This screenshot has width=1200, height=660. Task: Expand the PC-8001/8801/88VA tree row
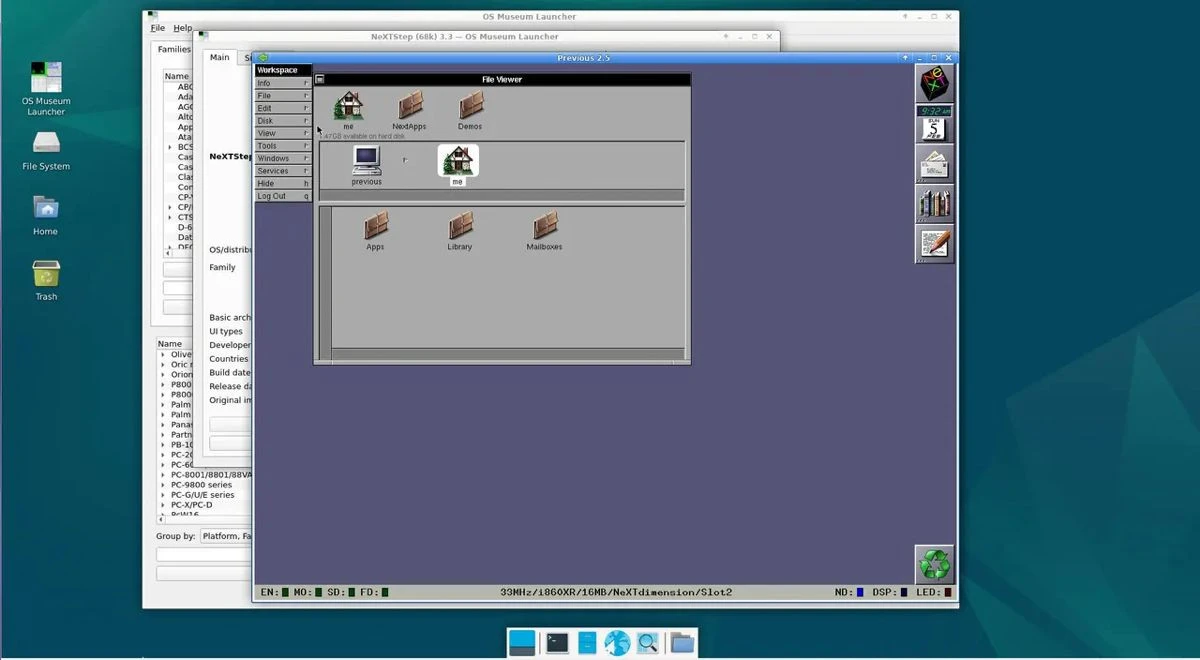pyautogui.click(x=163, y=474)
